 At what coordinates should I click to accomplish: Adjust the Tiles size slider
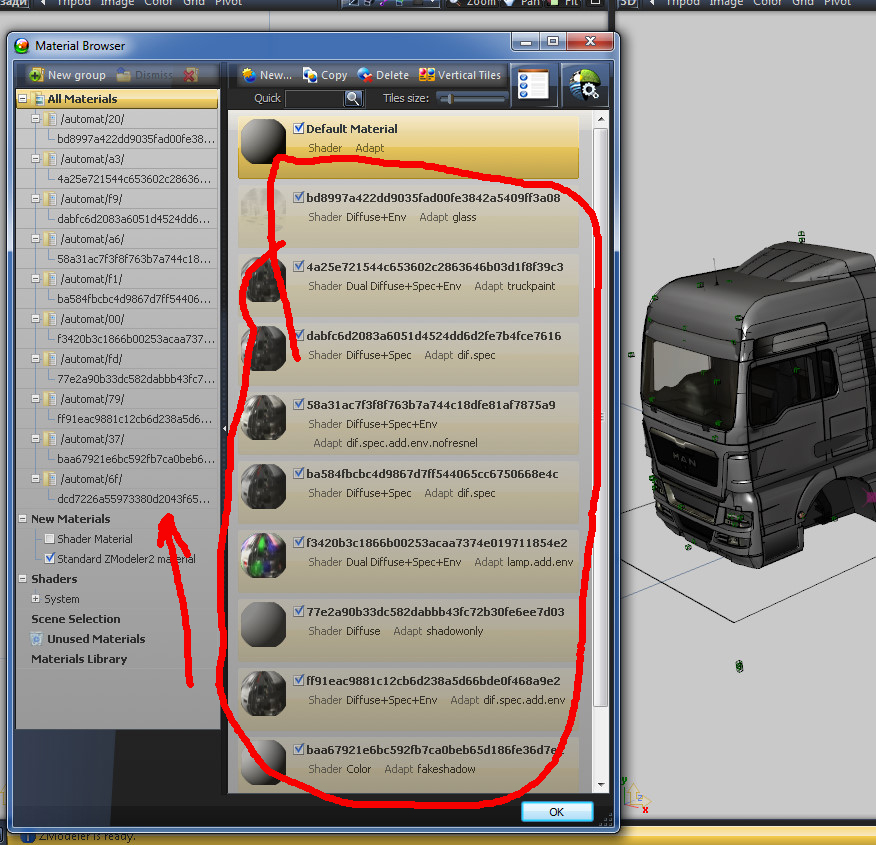point(452,98)
